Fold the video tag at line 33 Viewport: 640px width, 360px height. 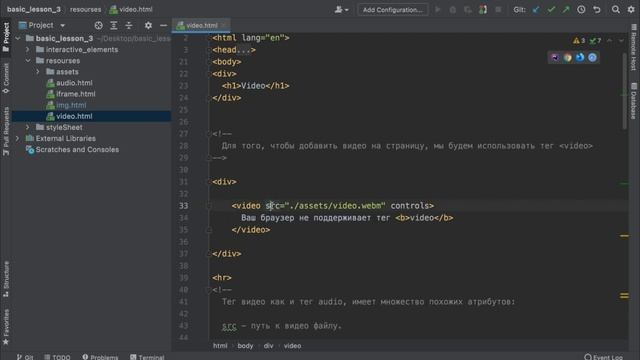[209, 206]
